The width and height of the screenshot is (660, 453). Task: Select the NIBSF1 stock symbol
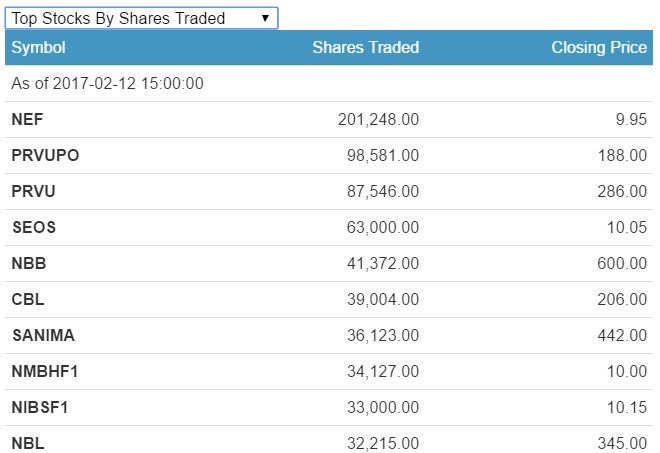coord(40,407)
